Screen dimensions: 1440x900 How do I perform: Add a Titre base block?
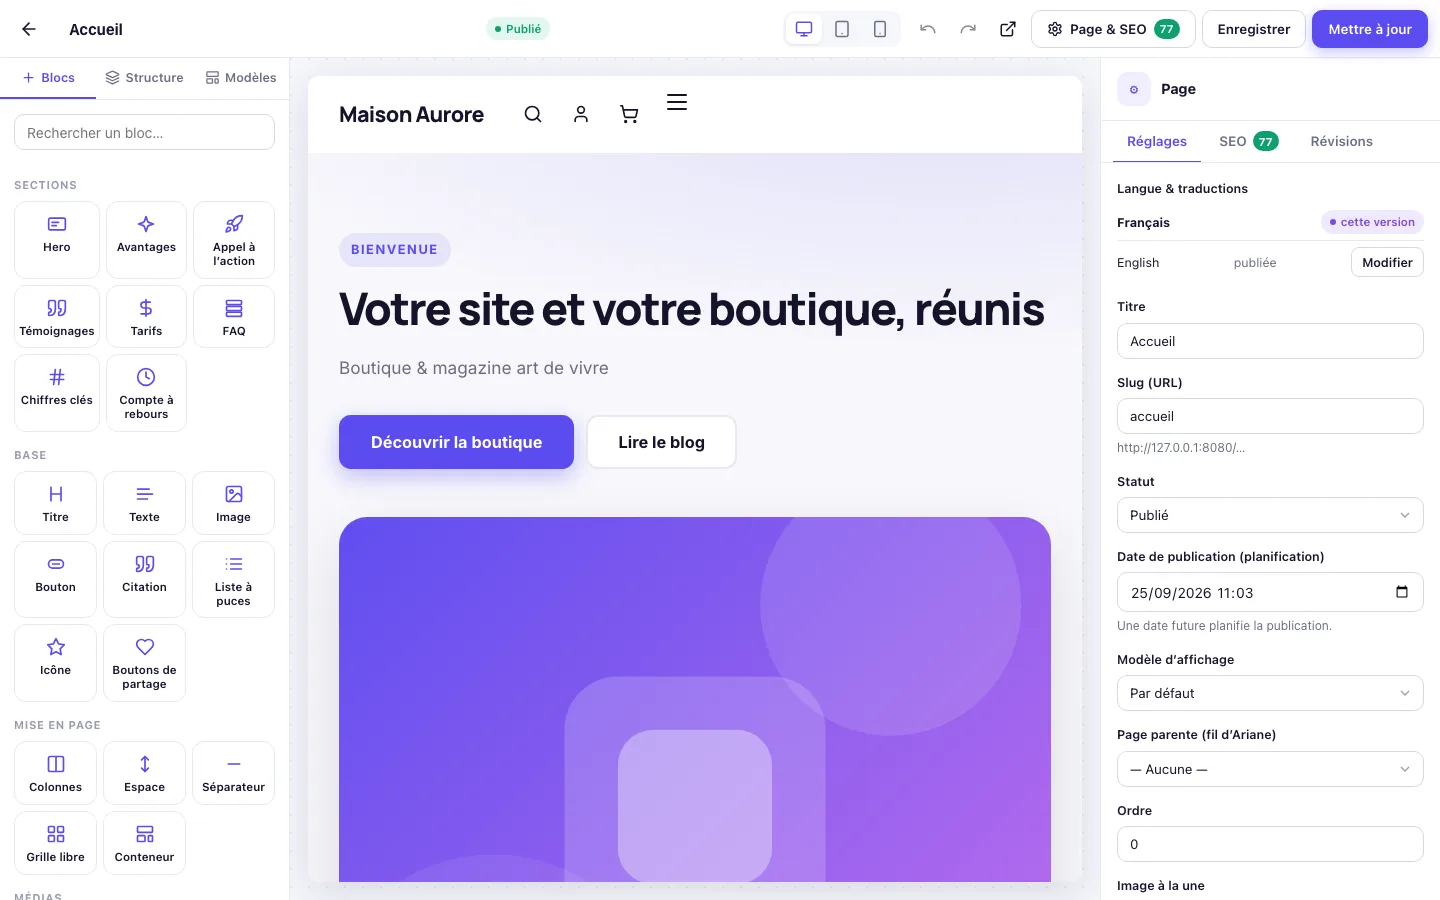56,503
